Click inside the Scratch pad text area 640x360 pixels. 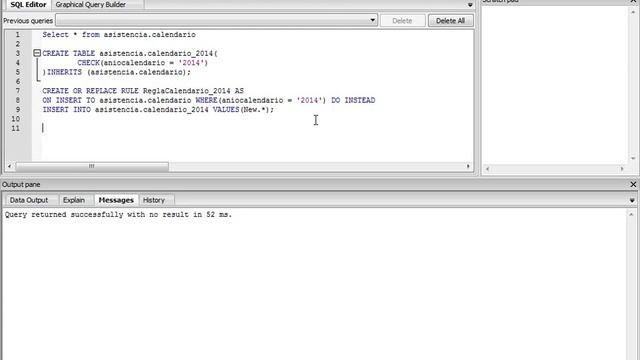pyautogui.click(x=555, y=84)
